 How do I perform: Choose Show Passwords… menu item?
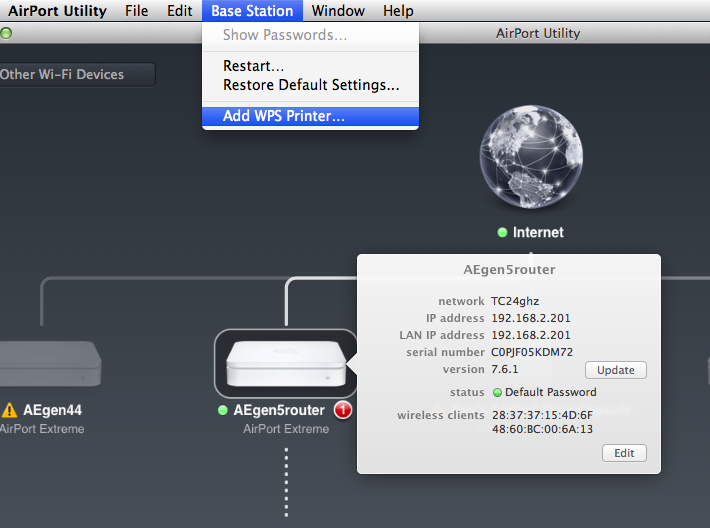[x=310, y=35]
